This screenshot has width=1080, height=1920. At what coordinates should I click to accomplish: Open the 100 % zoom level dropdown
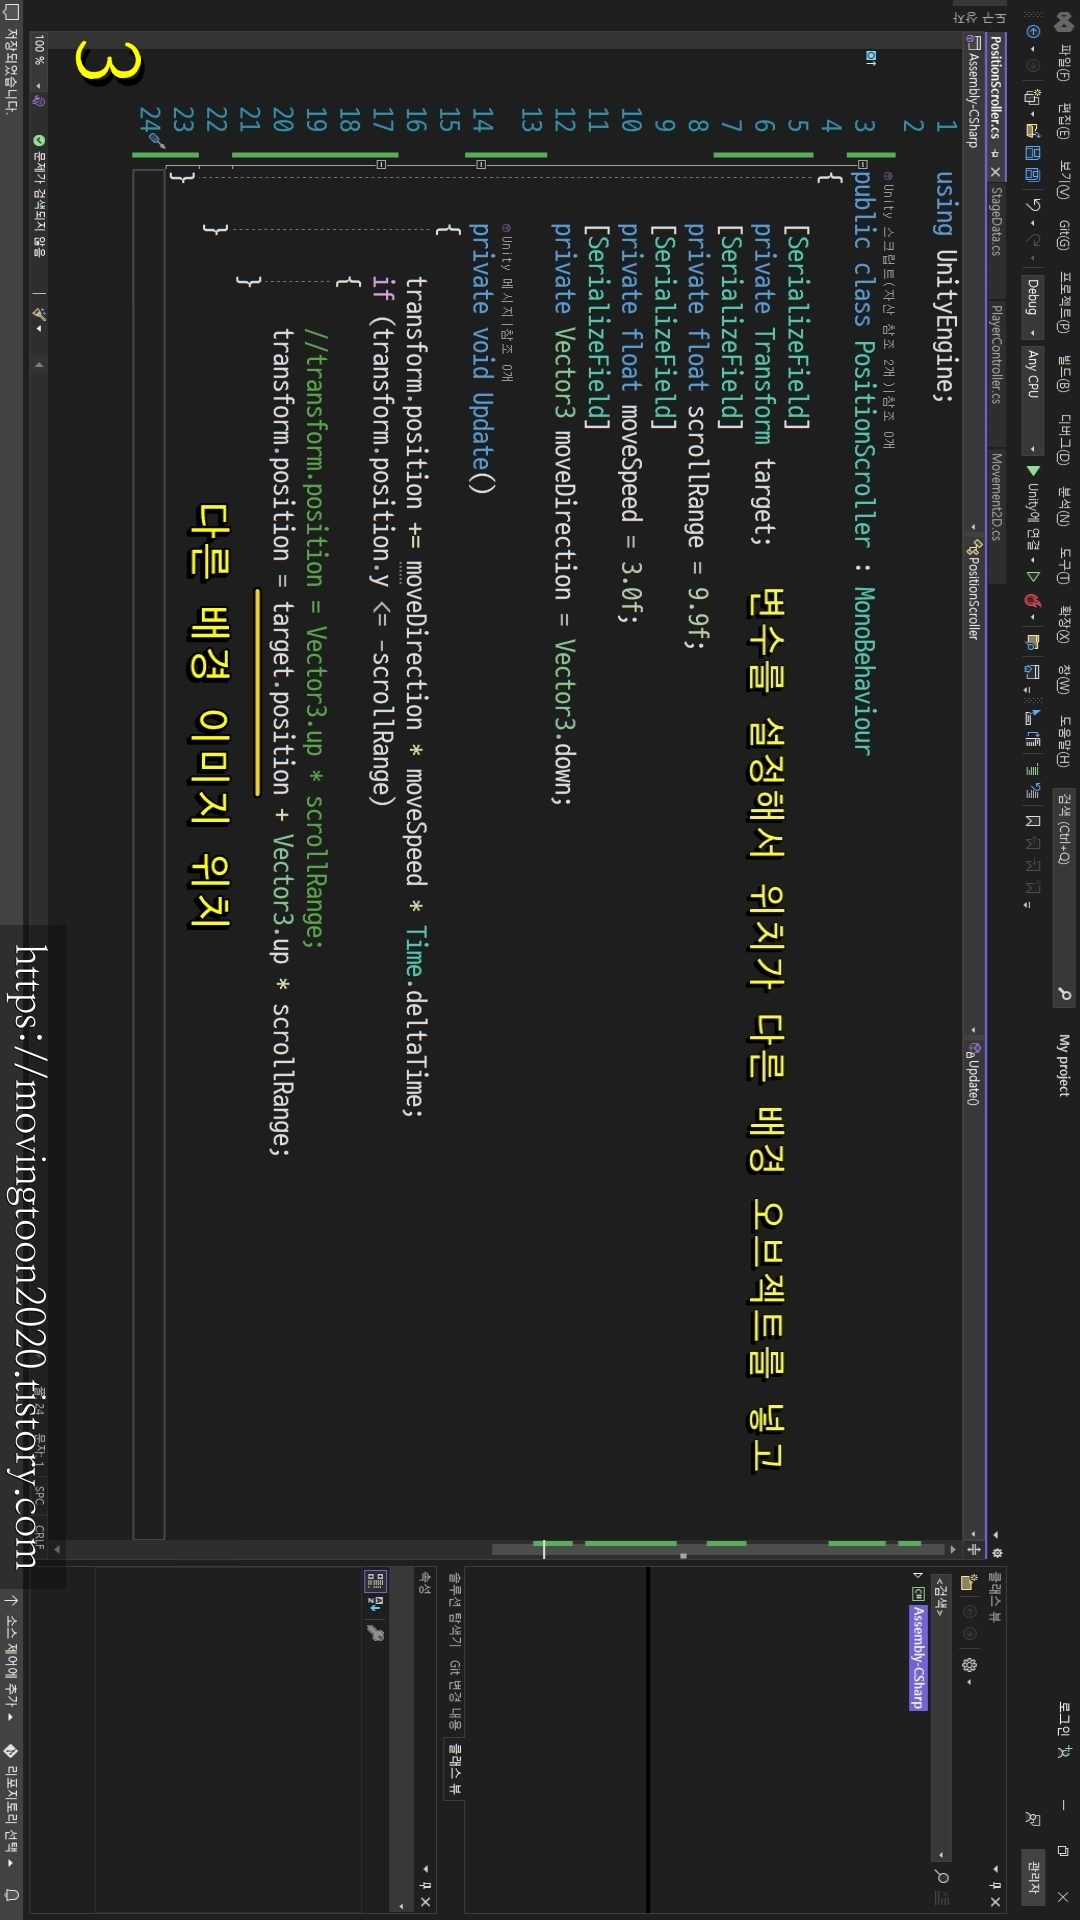pos(40,63)
